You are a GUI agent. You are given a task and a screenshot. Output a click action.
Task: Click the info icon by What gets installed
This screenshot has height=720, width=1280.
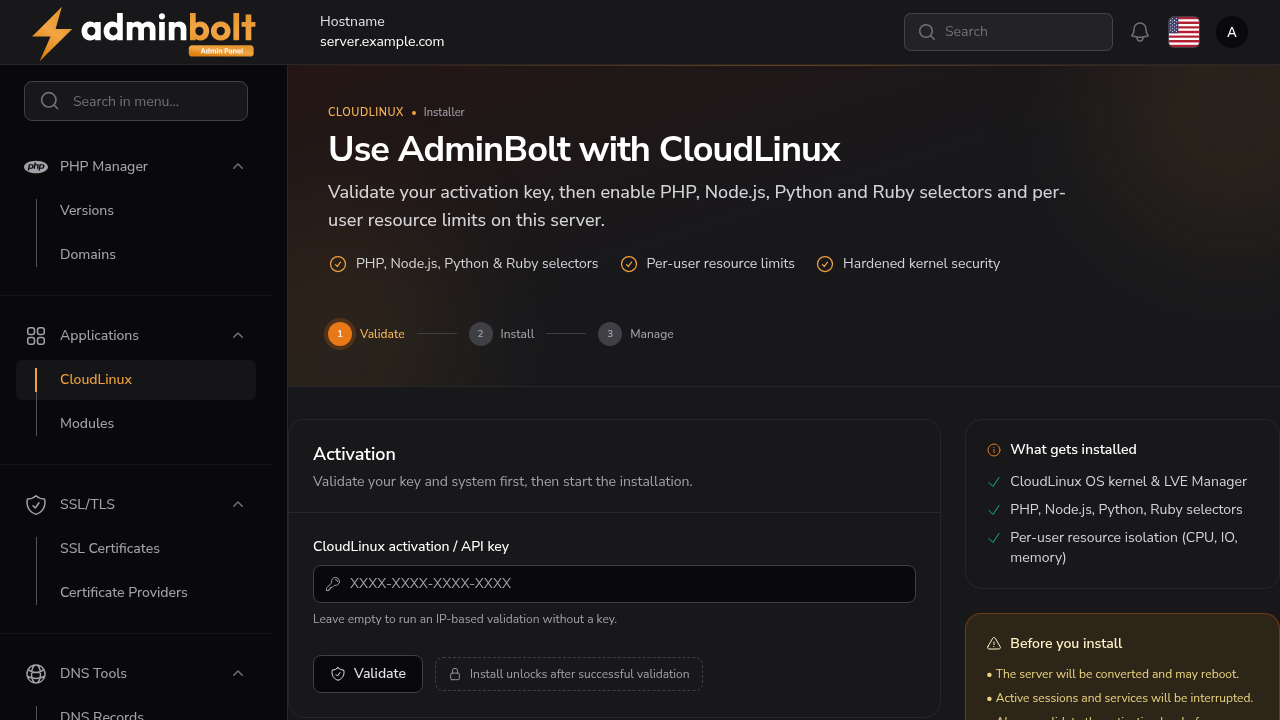coord(994,450)
